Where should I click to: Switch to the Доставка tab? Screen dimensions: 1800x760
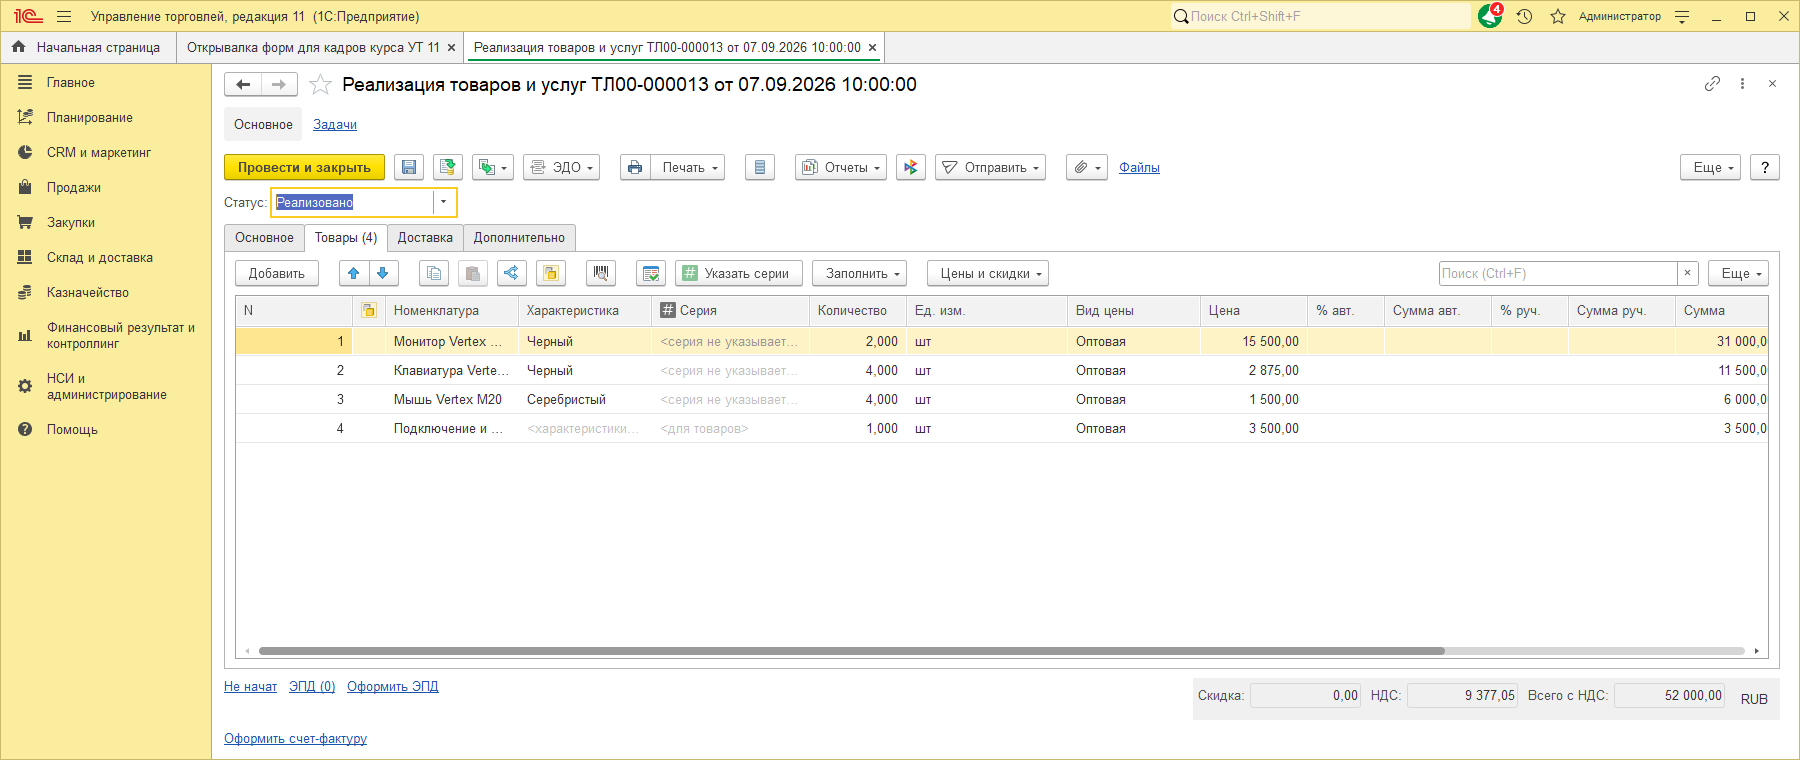(x=425, y=238)
